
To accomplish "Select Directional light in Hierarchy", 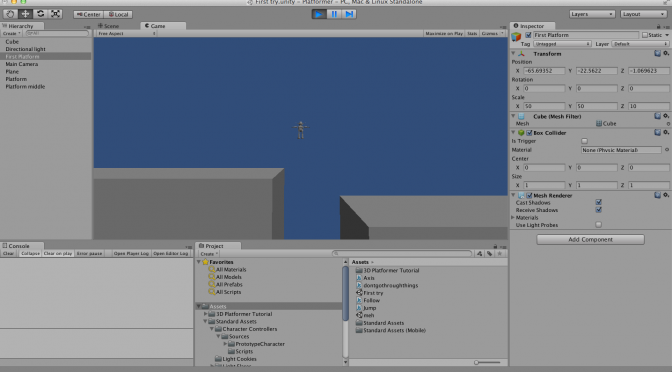I will point(25,49).
